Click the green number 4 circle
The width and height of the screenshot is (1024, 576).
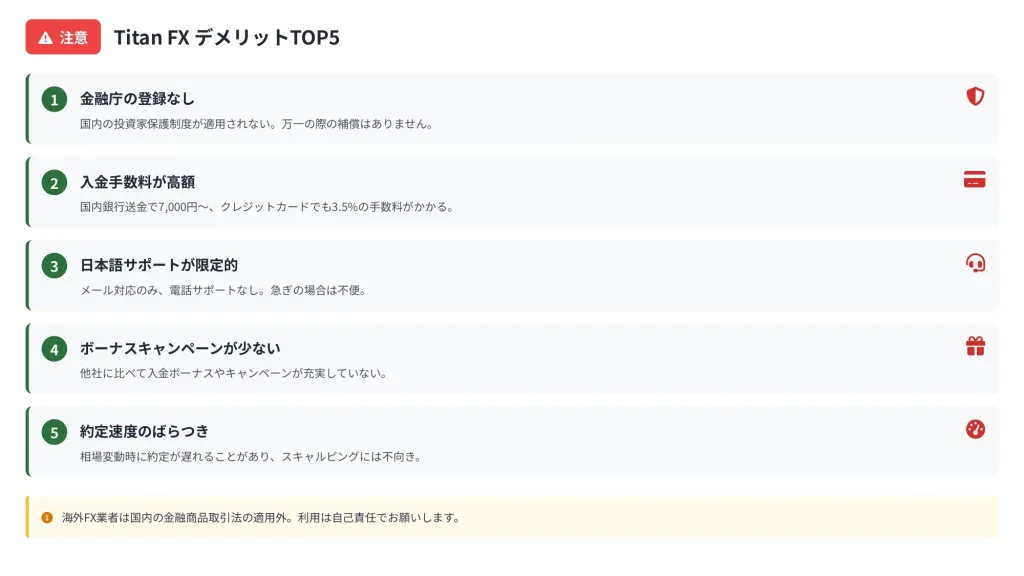[54, 349]
